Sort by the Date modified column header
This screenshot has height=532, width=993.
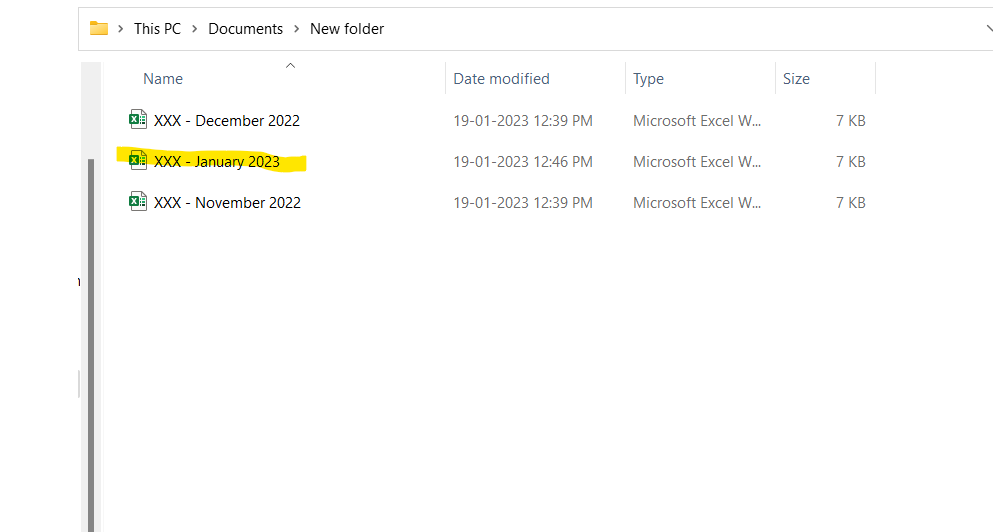(501, 79)
